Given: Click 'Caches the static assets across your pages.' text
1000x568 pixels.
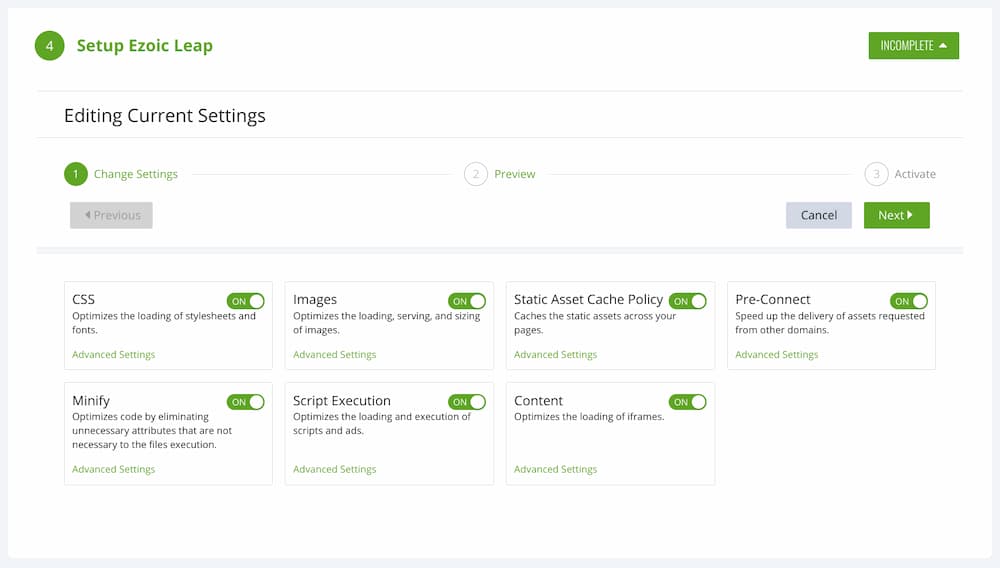Looking at the screenshot, I should point(595,323).
